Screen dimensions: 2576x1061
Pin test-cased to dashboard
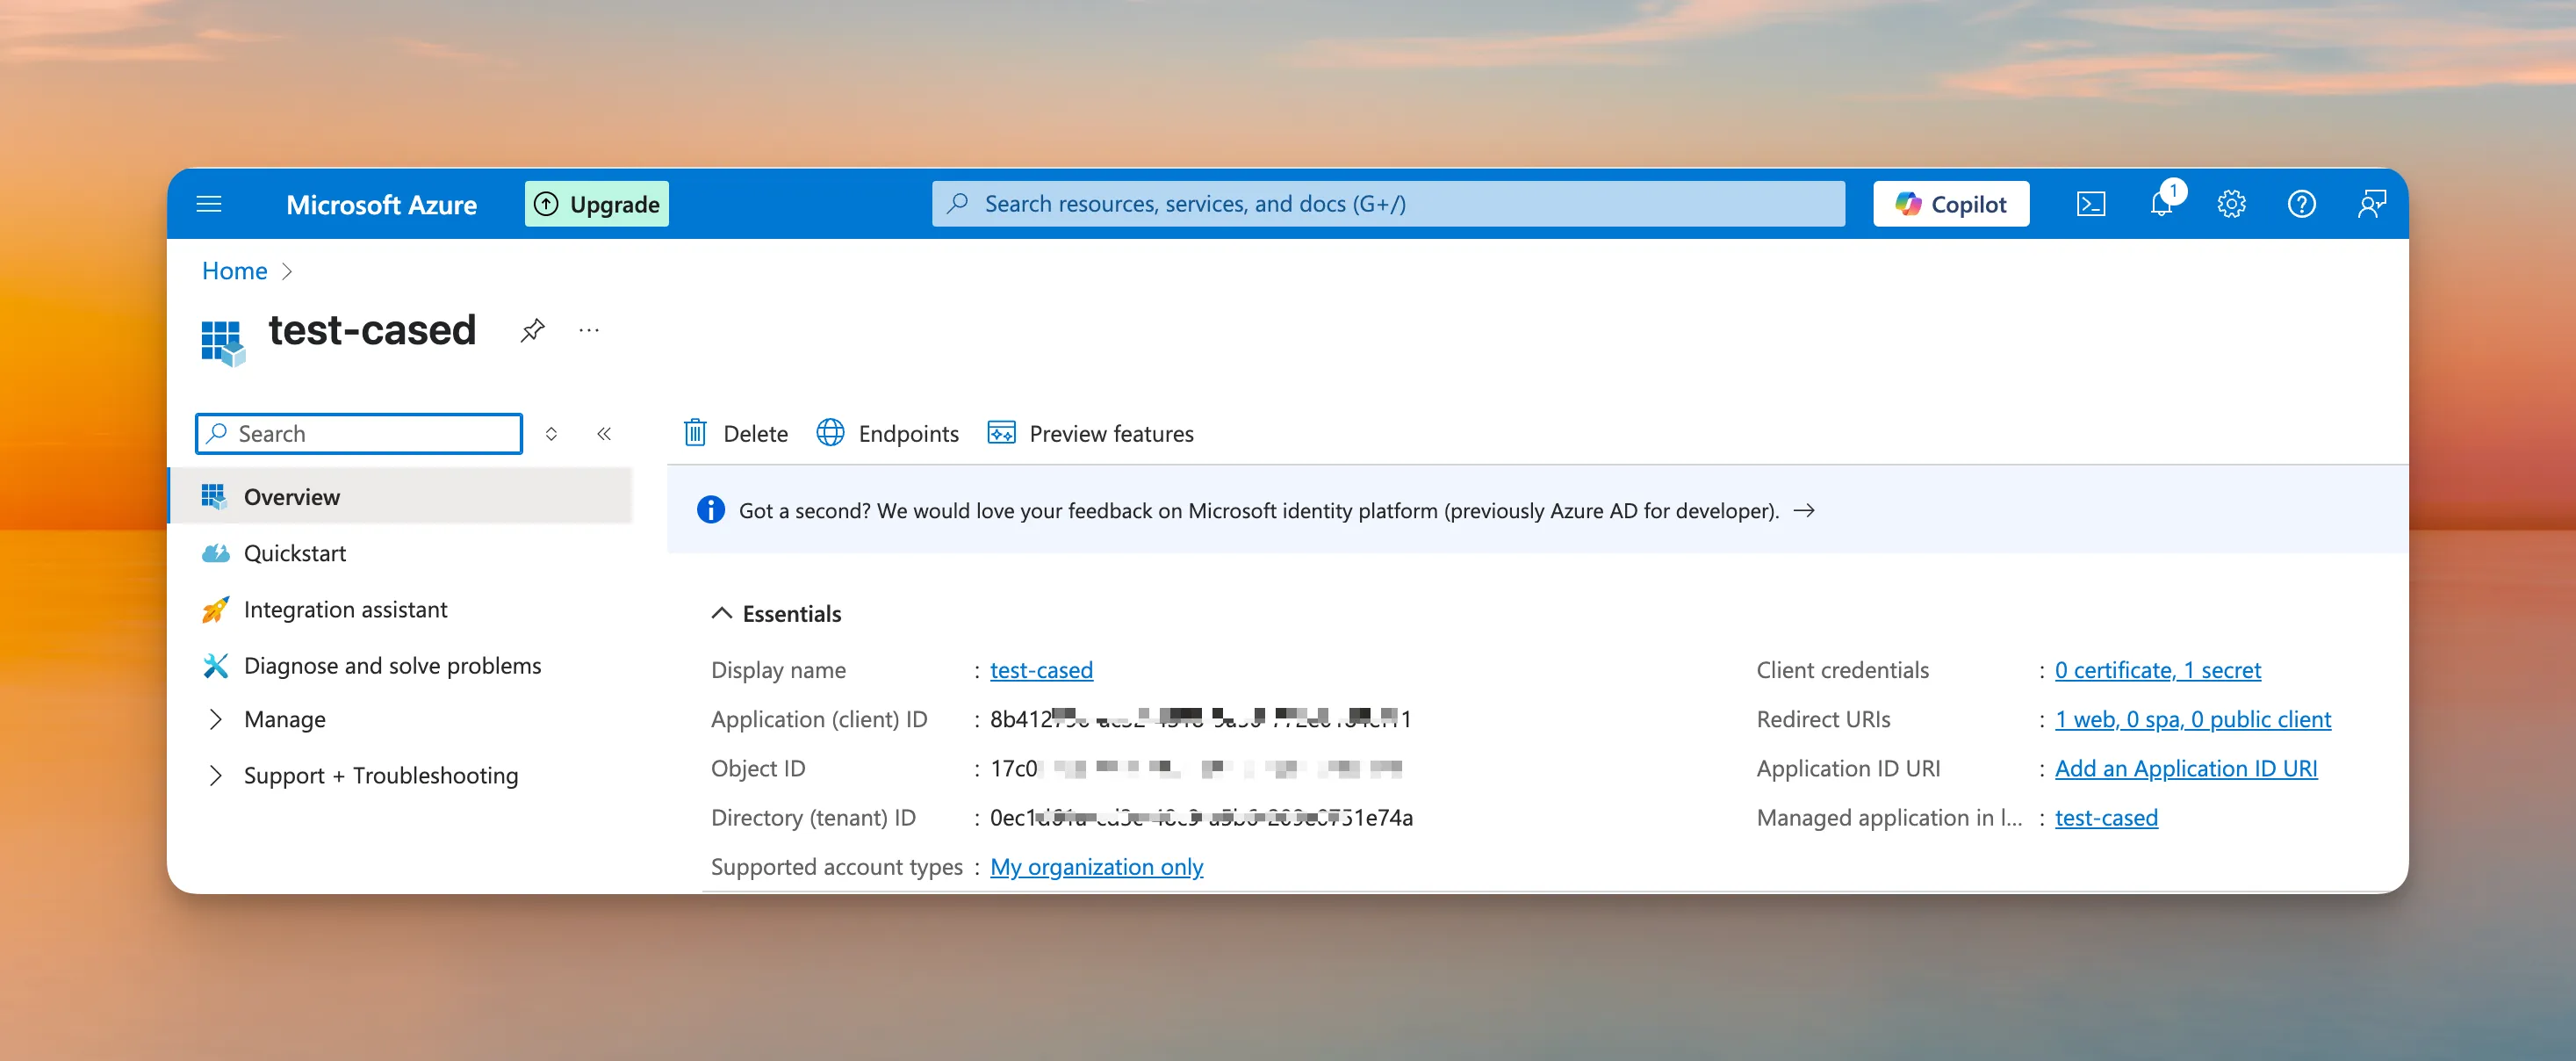click(532, 330)
